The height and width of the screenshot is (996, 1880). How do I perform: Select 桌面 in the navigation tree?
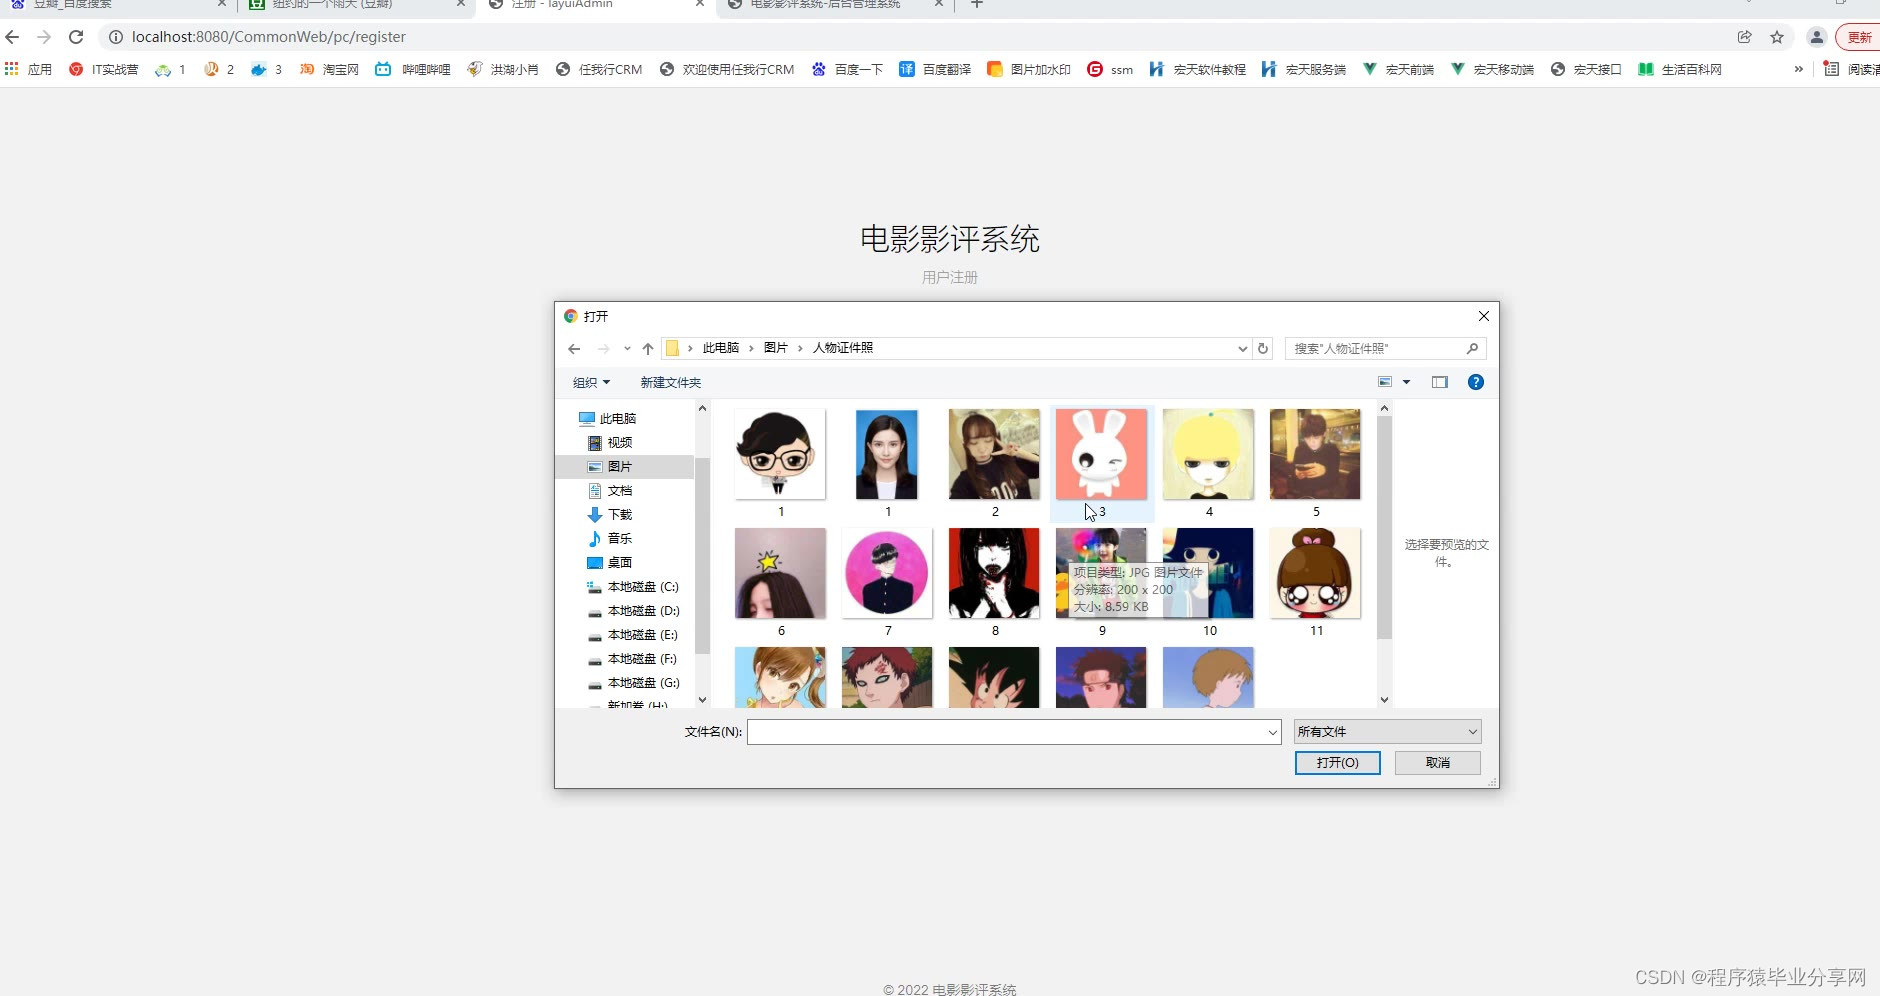(x=610, y=563)
